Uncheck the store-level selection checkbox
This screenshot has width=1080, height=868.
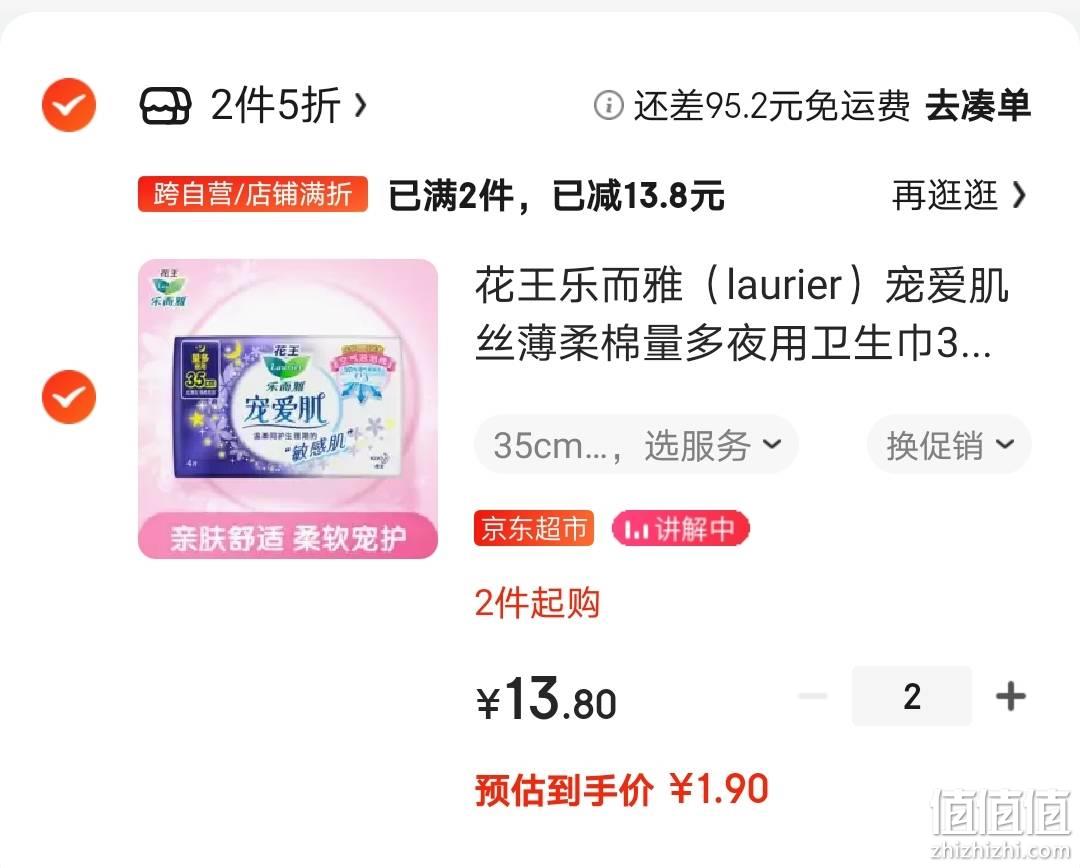coord(69,105)
